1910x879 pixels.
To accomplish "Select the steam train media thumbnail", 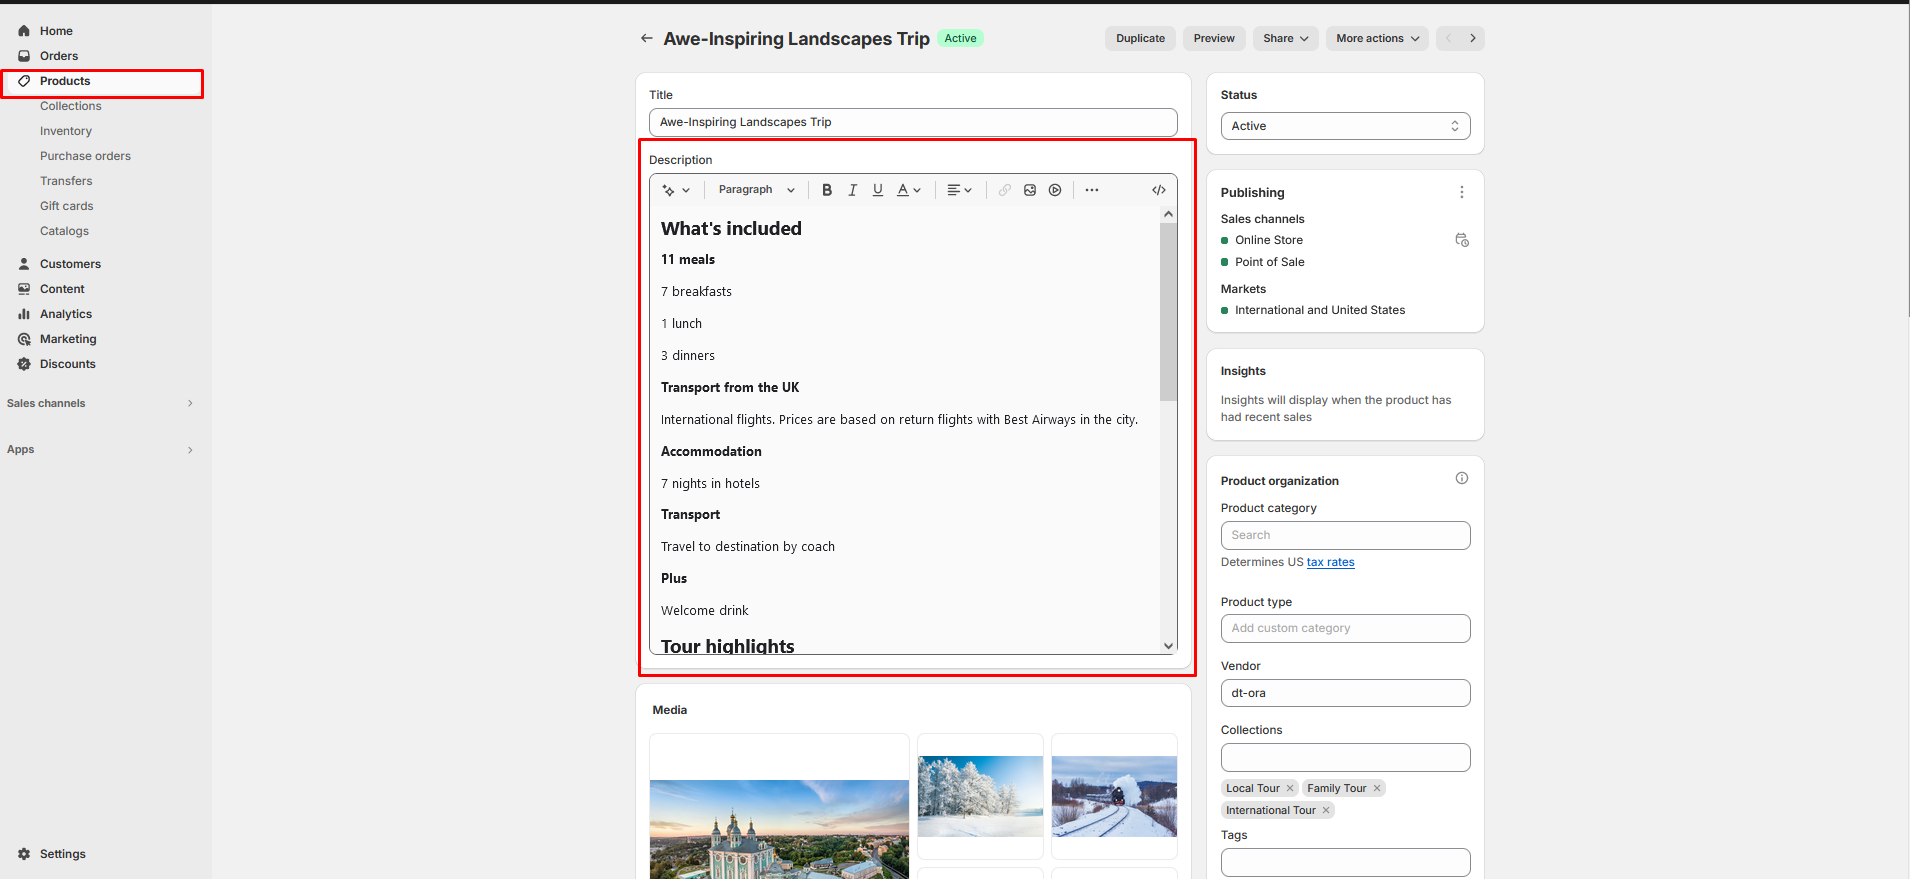I will pyautogui.click(x=1114, y=796).
